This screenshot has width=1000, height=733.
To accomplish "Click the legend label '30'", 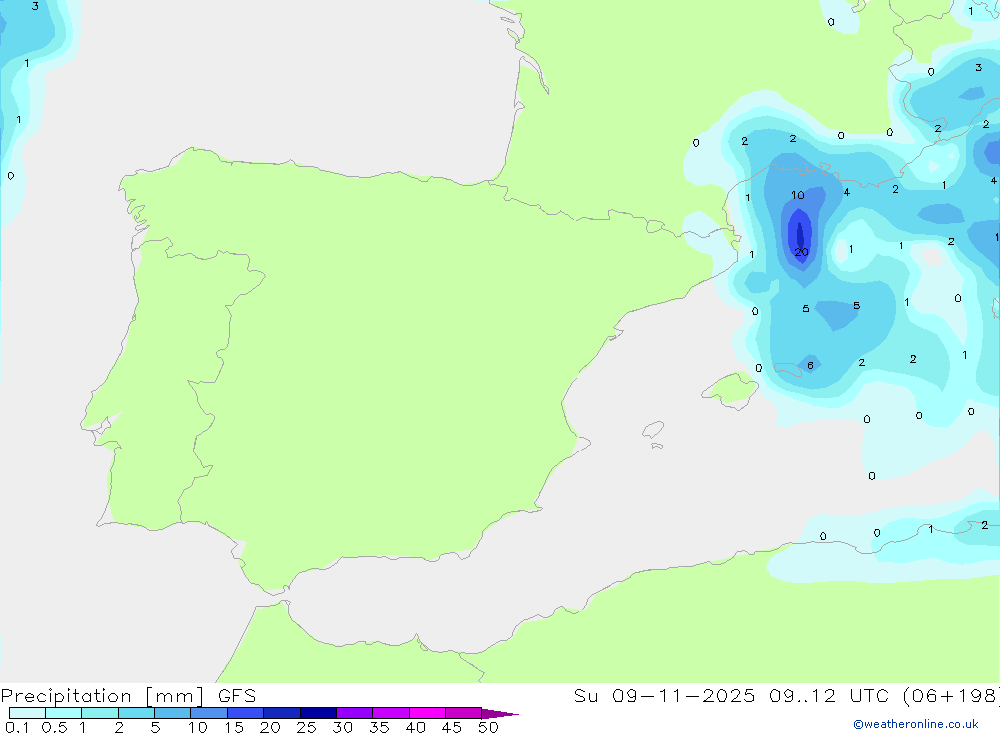I will 342,727.
